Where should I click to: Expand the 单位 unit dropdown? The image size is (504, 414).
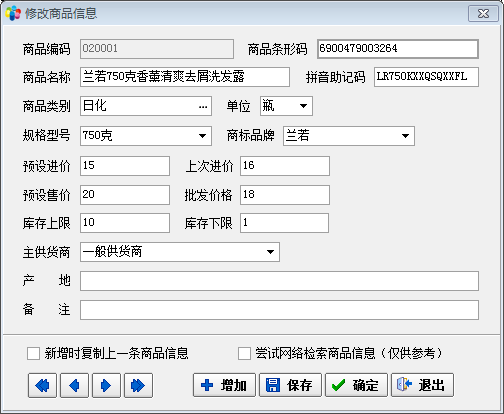point(303,106)
